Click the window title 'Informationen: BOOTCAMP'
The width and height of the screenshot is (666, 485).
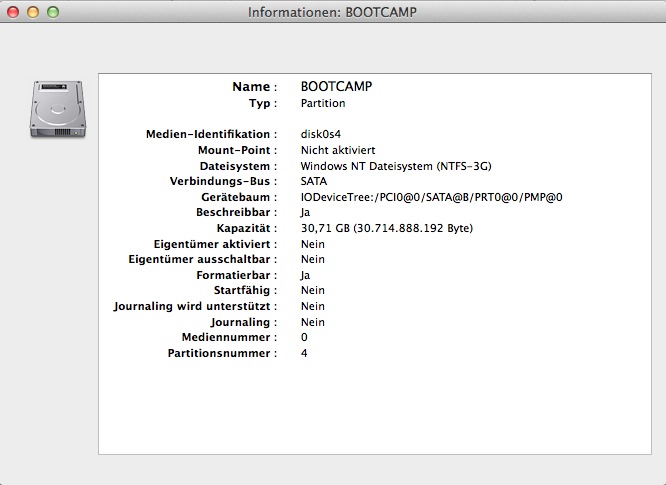point(333,13)
